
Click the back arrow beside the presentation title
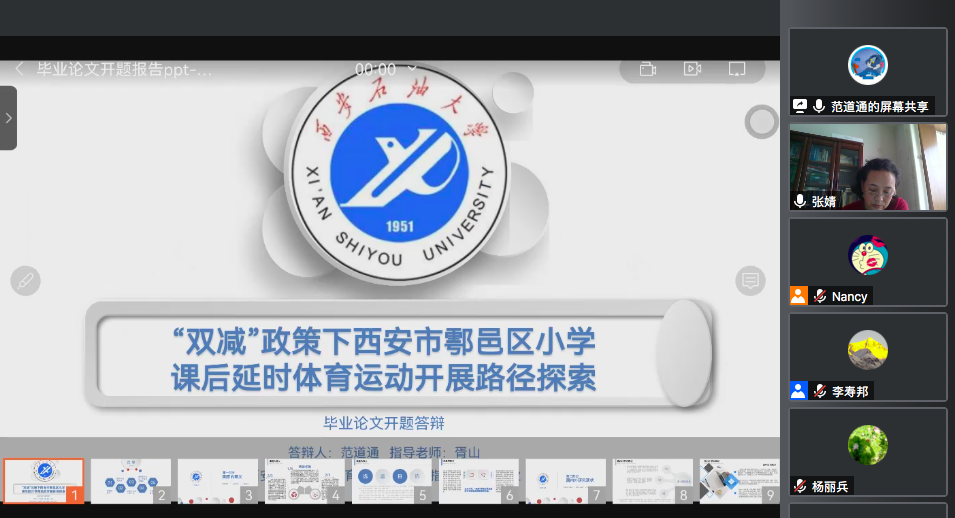coord(19,69)
